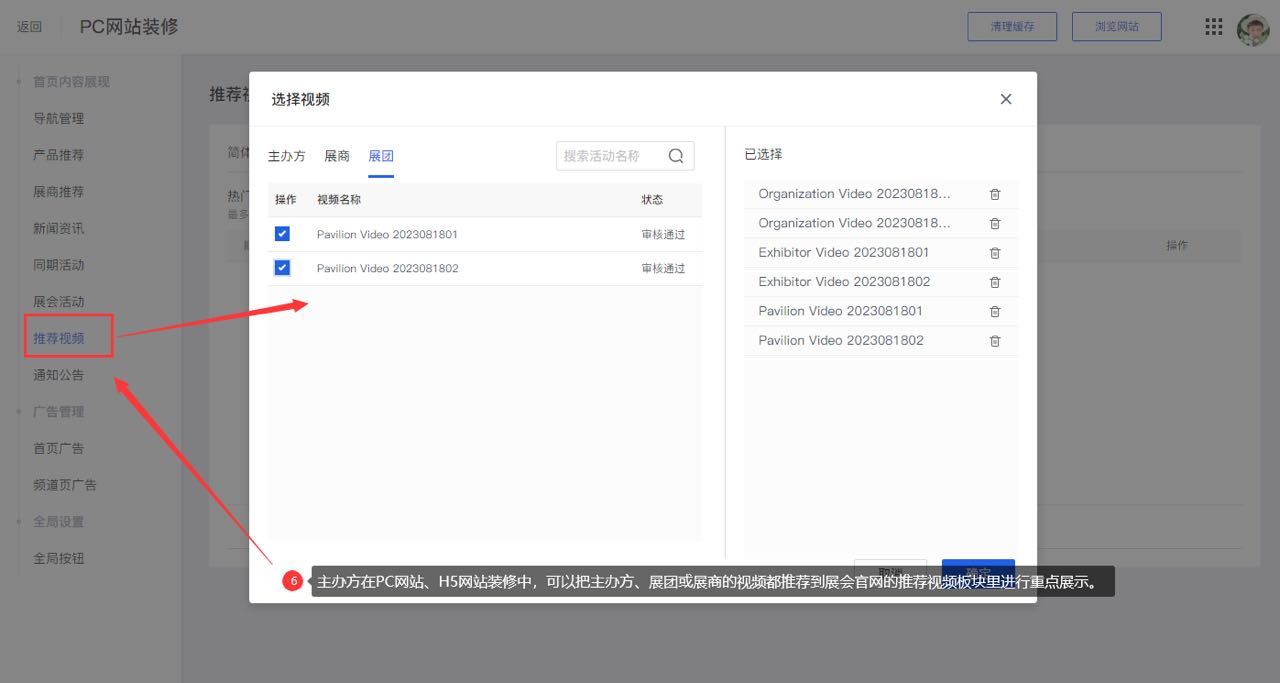This screenshot has width=1280, height=683.
Task: Click the search magnifier icon
Action: point(676,156)
